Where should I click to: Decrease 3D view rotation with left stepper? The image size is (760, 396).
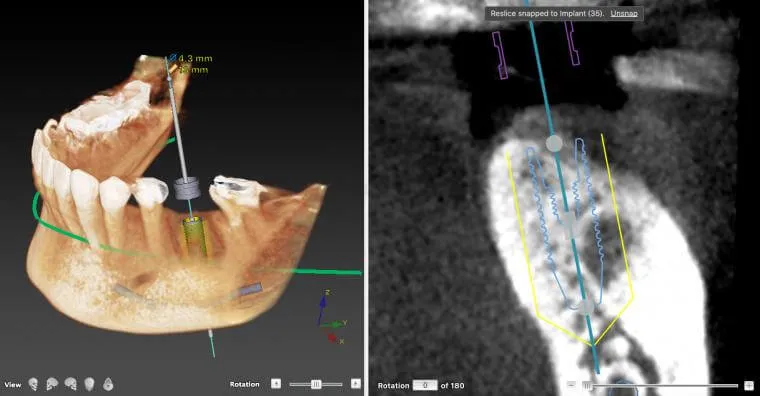(x=276, y=383)
